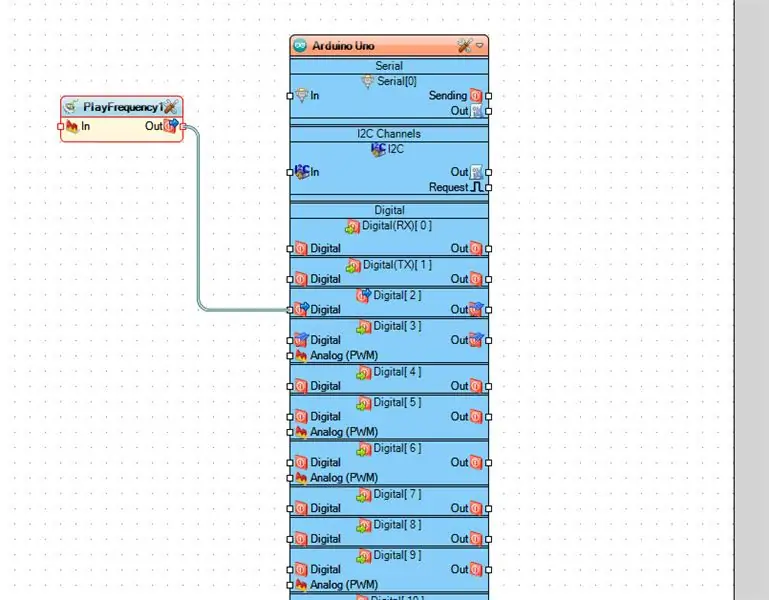Screen dimensions: 769x600
Task: Click the connected Digital[2] Digital input pin
Action: pyautogui.click(x=290, y=310)
